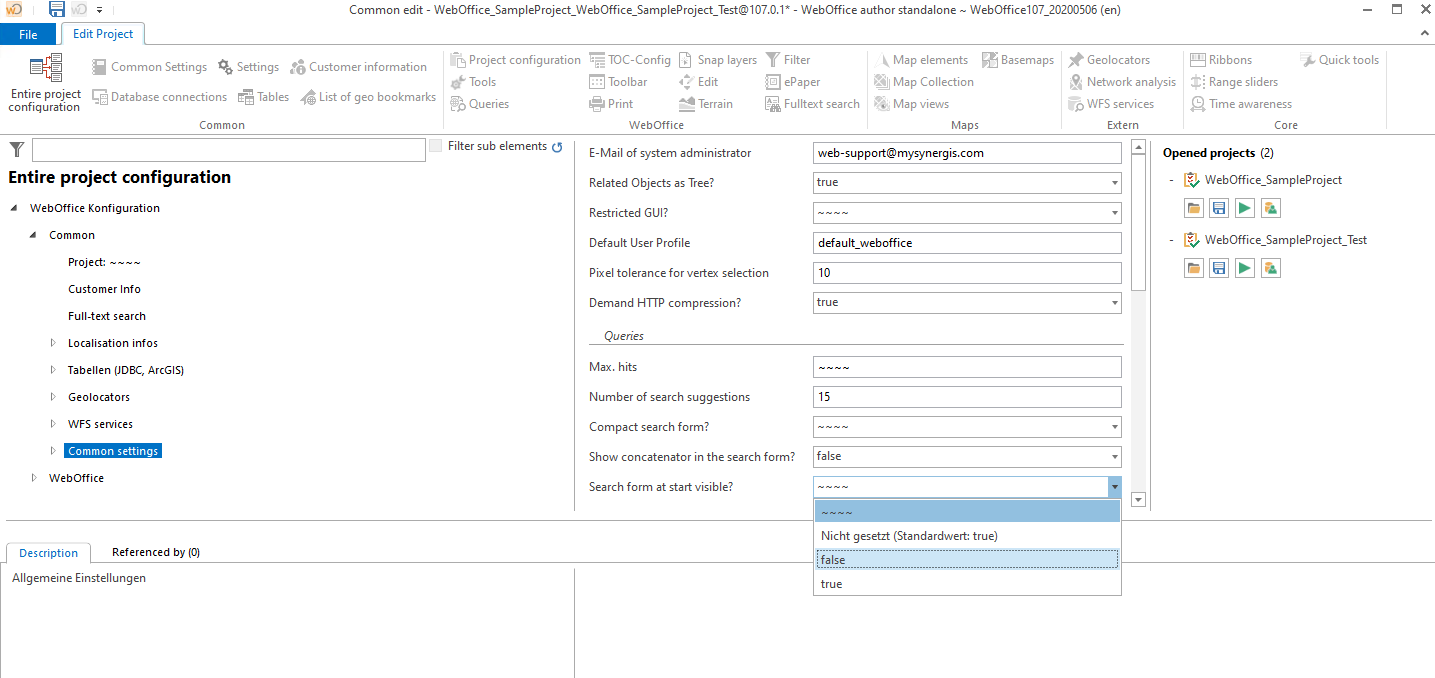Click the Common Settings ribbon button

pos(149,66)
